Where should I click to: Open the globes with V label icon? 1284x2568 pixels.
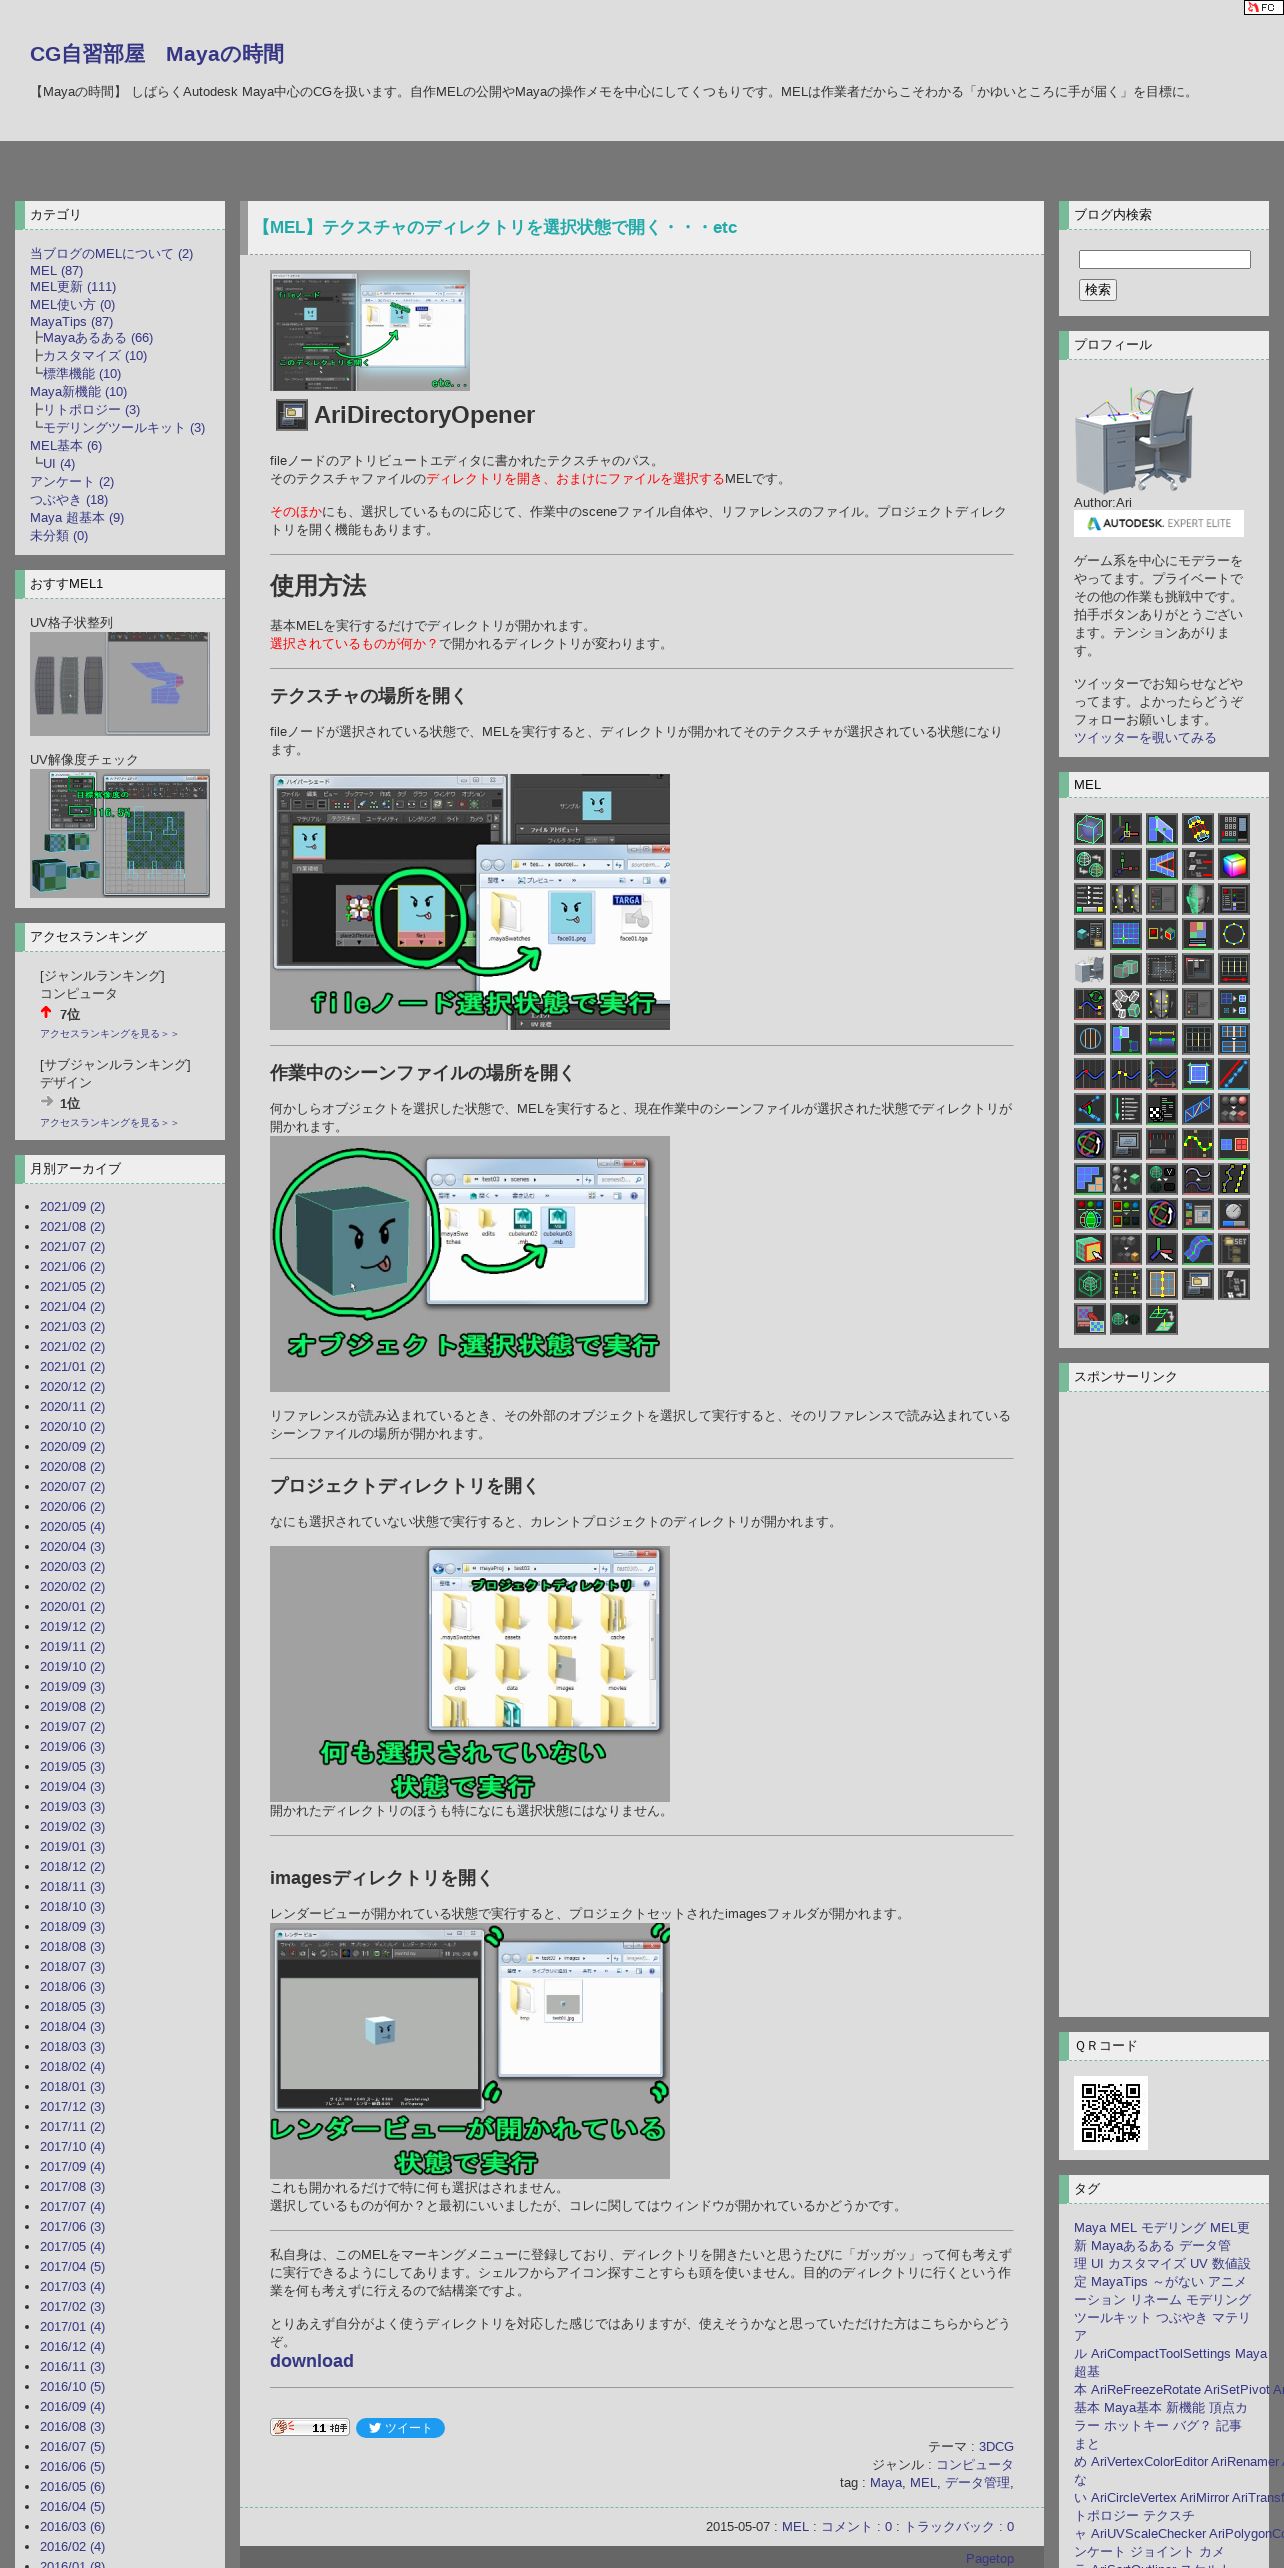(1162, 1179)
